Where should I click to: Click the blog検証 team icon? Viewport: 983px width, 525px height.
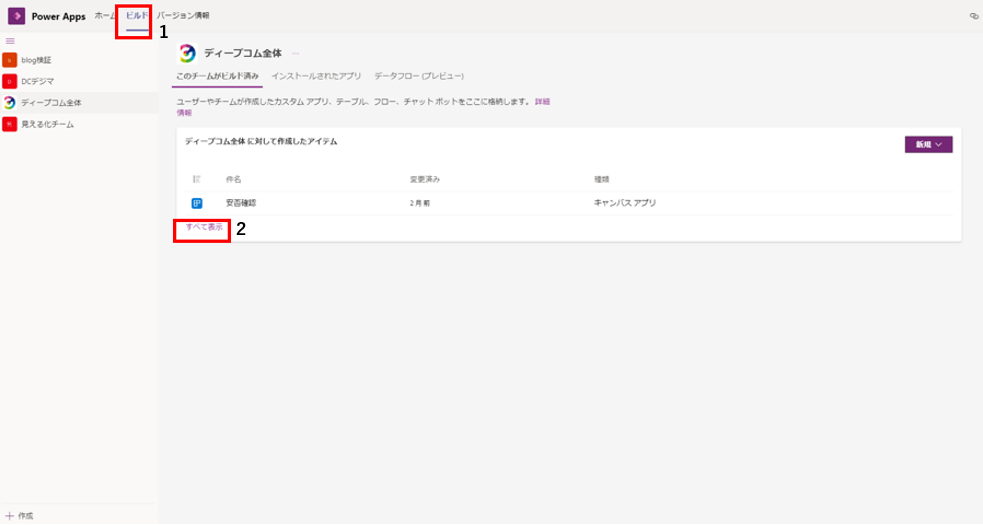(10, 60)
